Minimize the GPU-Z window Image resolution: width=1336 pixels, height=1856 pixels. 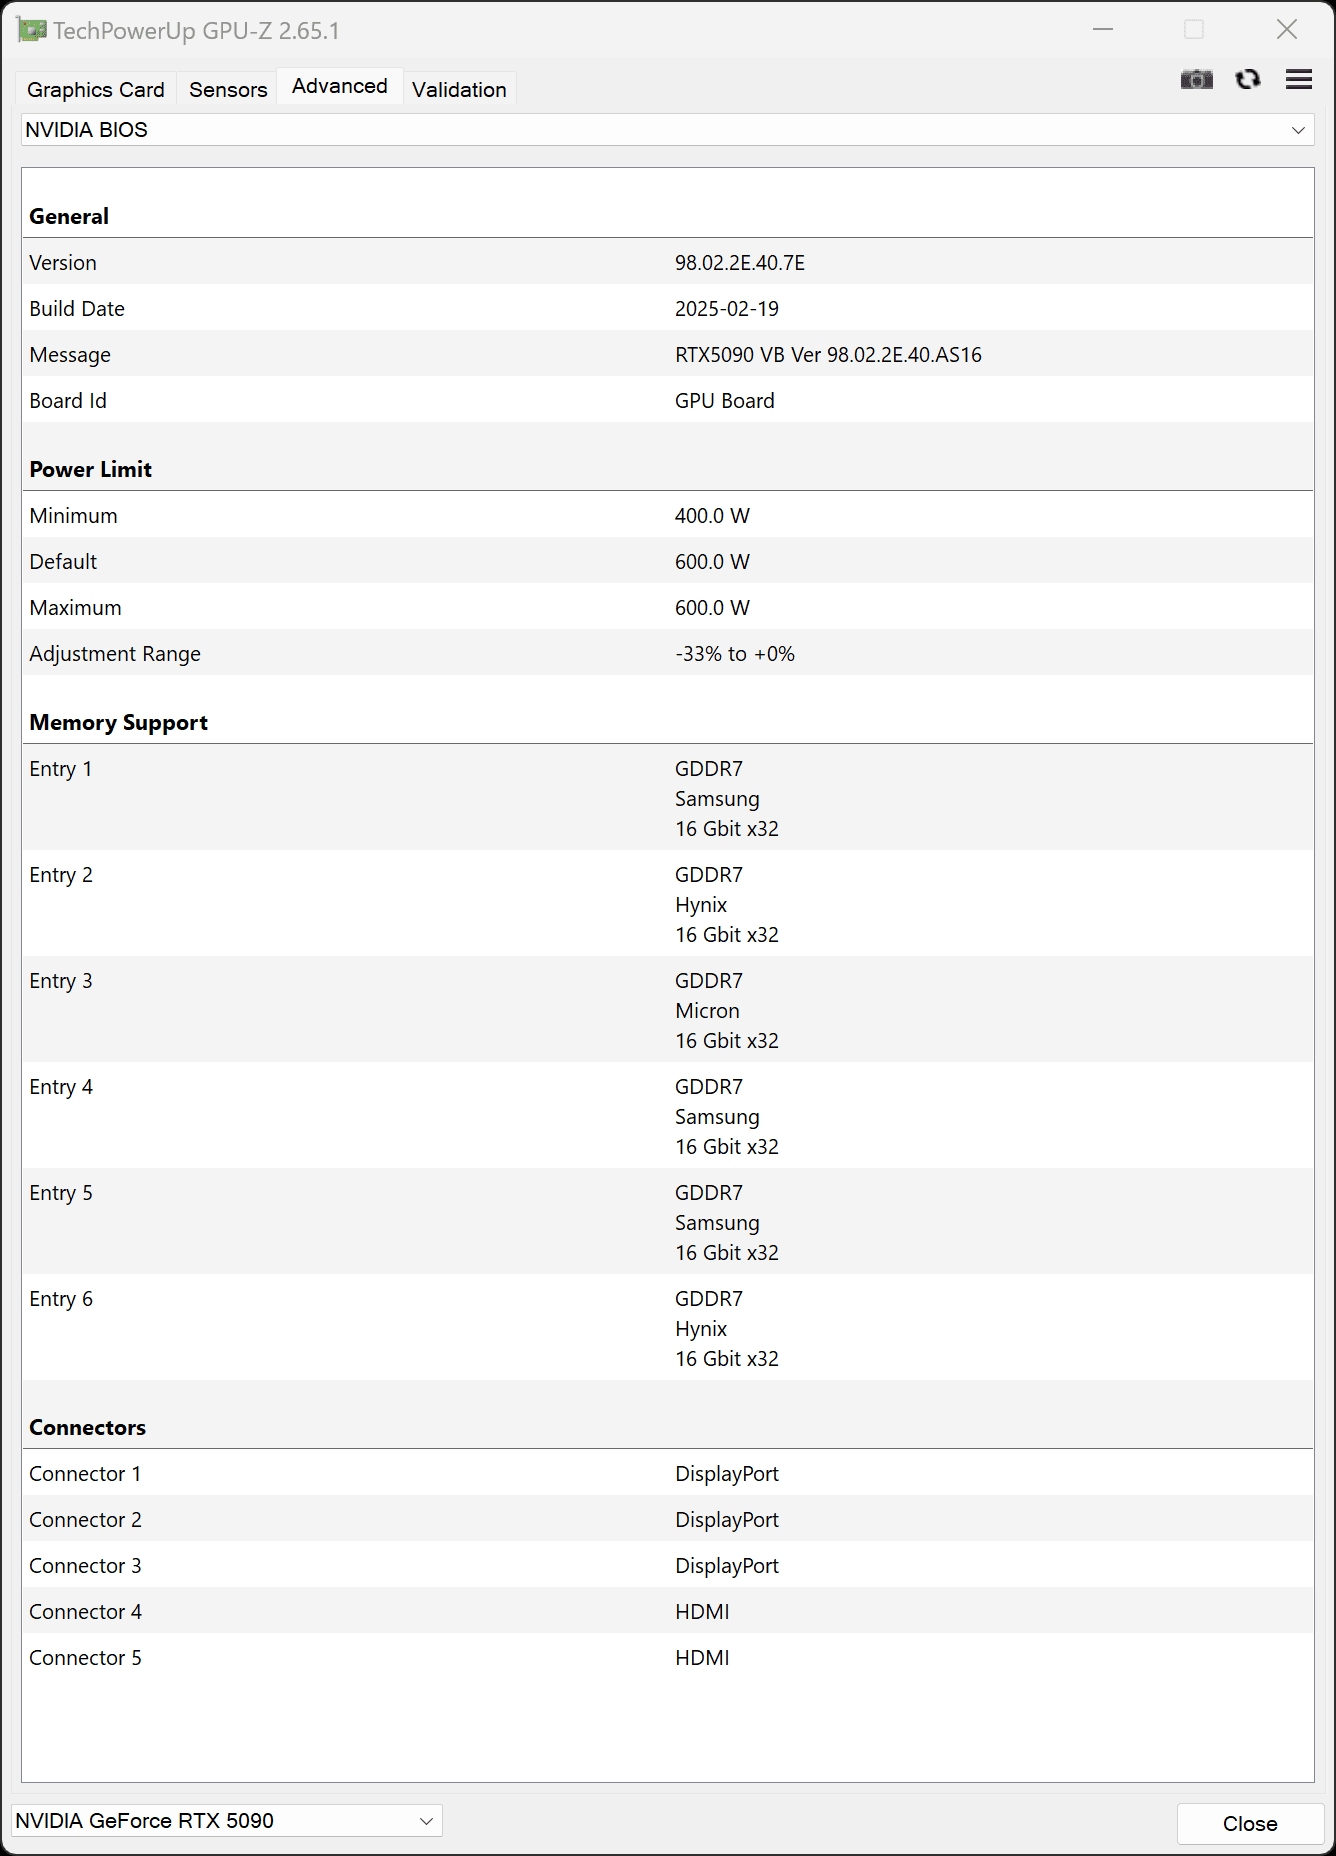[x=1103, y=30]
